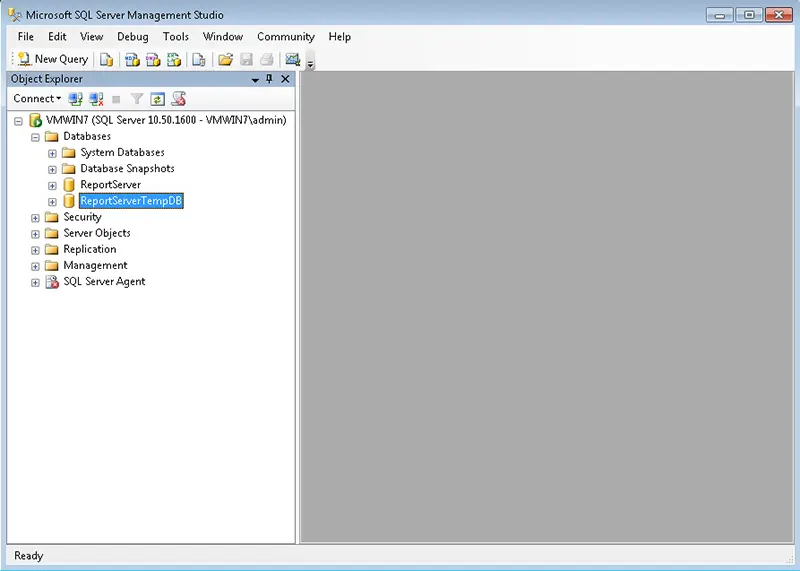Start an Analysis Services XMLA query
Image resolution: width=800 pixels, height=571 pixels.
point(174,60)
